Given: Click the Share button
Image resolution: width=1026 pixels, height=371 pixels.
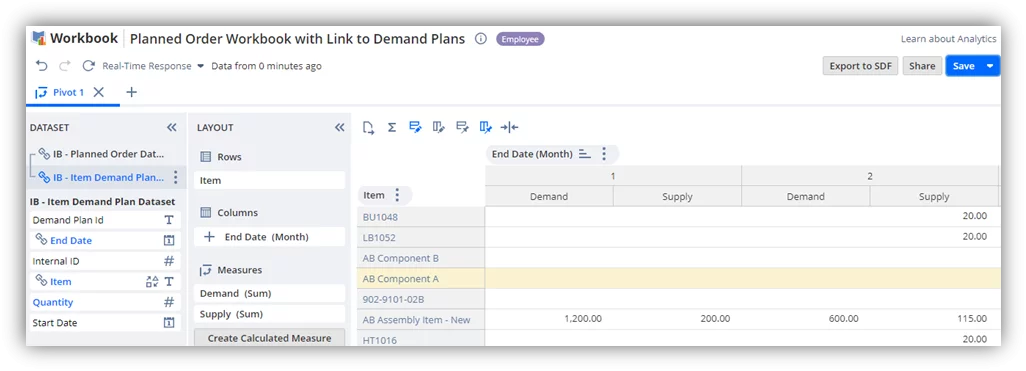Looking at the screenshot, I should click(x=922, y=66).
